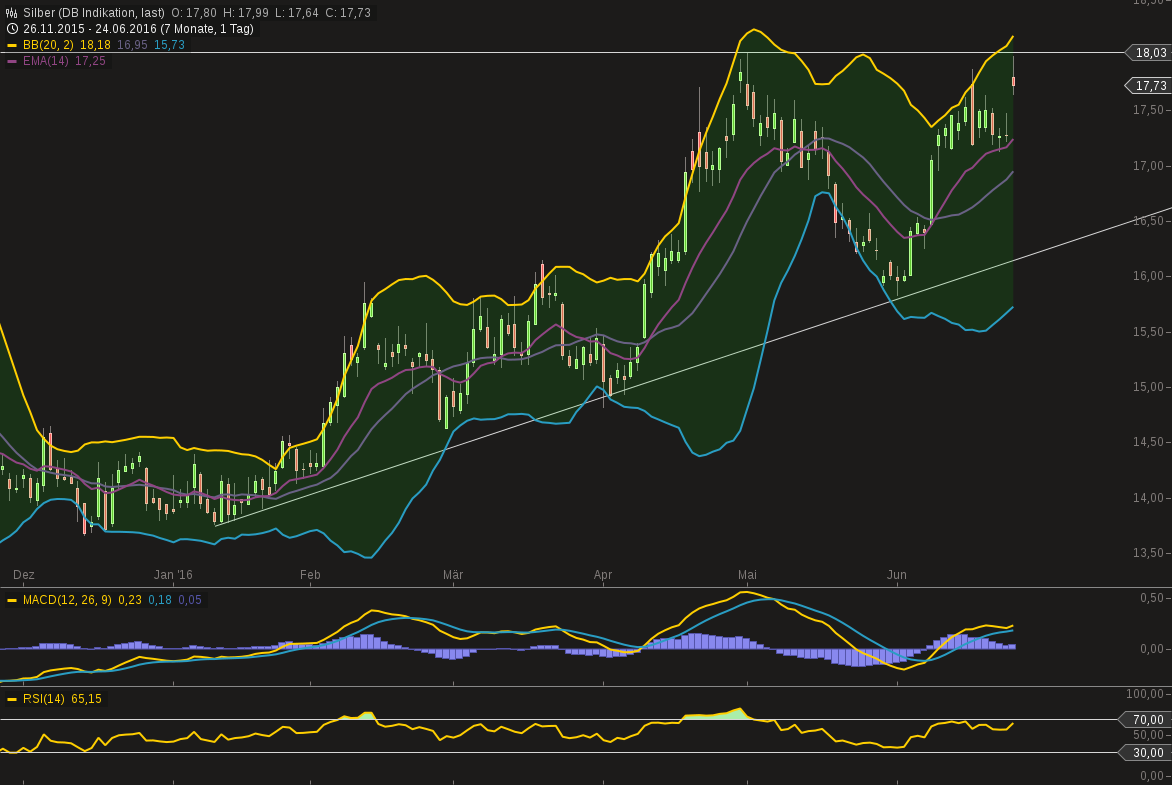Toggle the MACD(12, 26, 9) indicator legend

[70, 599]
